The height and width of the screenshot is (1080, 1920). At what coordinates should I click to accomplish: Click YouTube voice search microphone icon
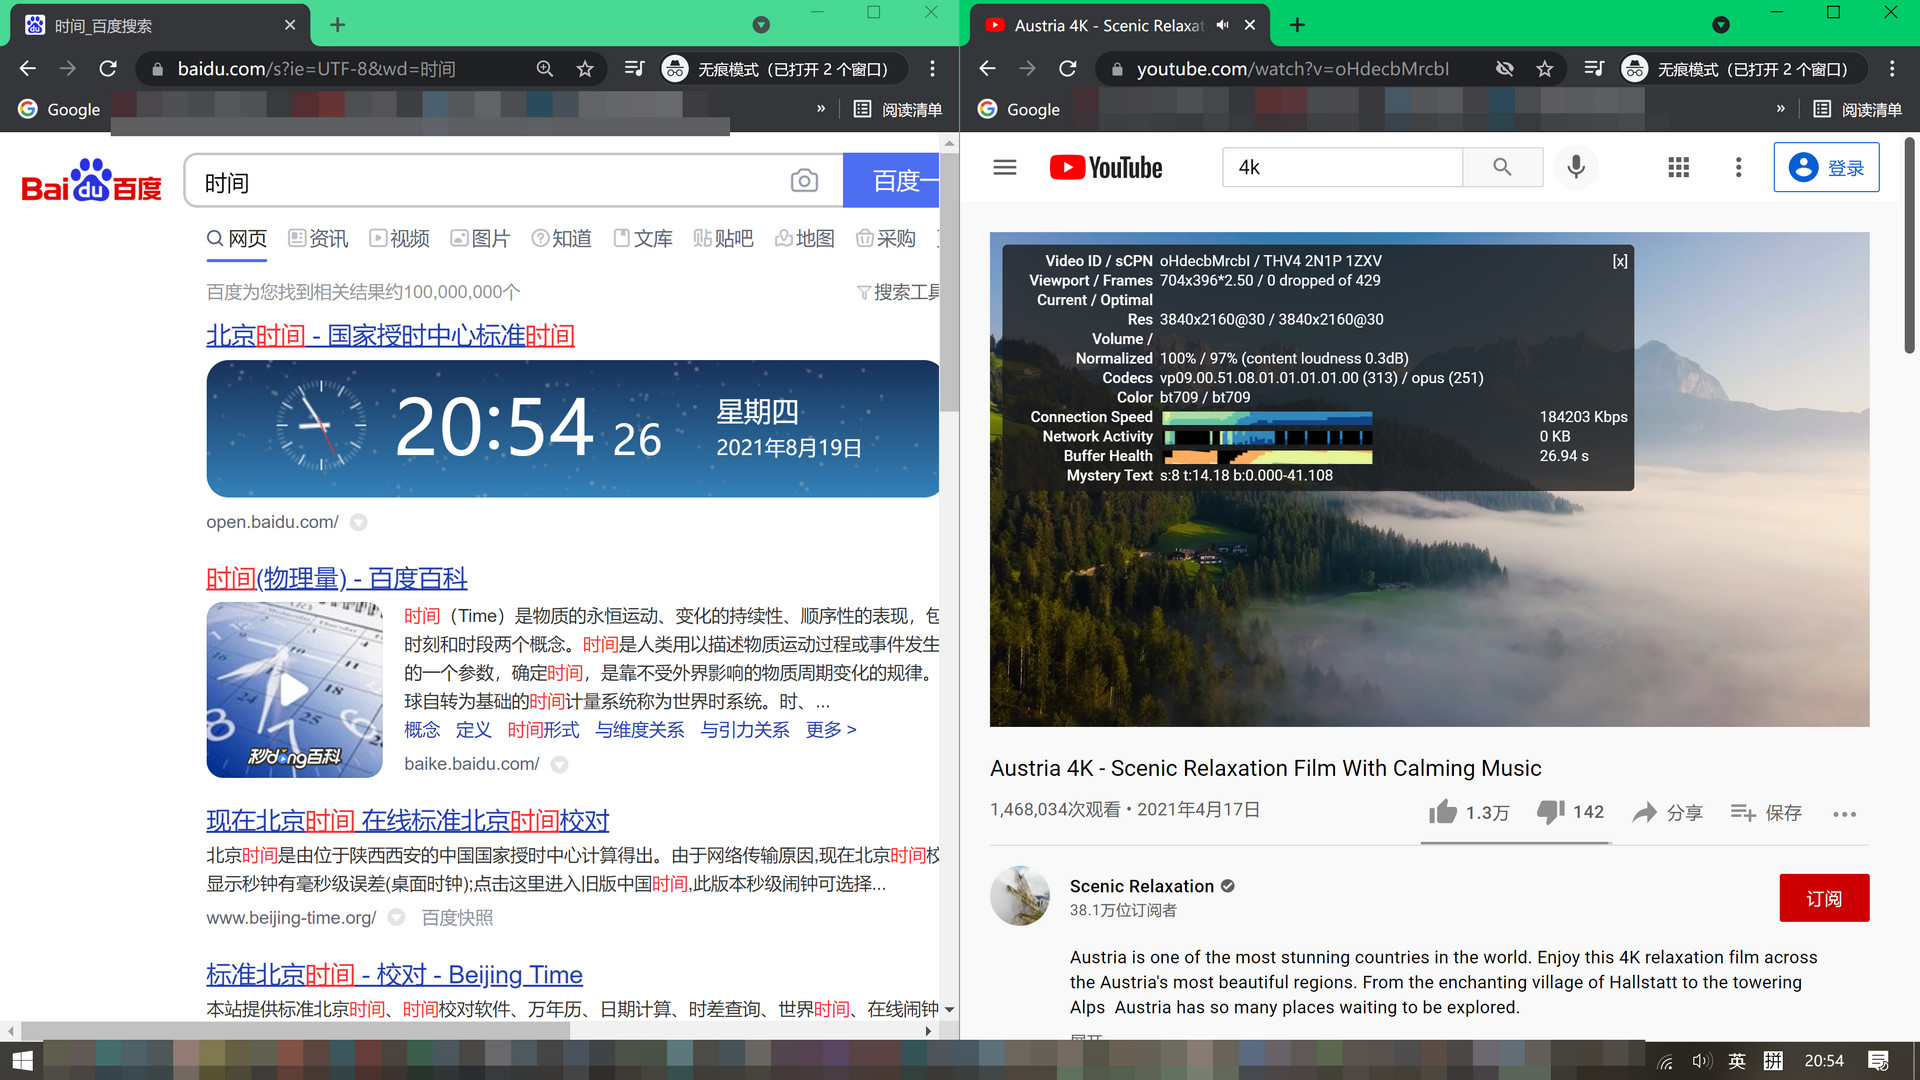point(1576,167)
